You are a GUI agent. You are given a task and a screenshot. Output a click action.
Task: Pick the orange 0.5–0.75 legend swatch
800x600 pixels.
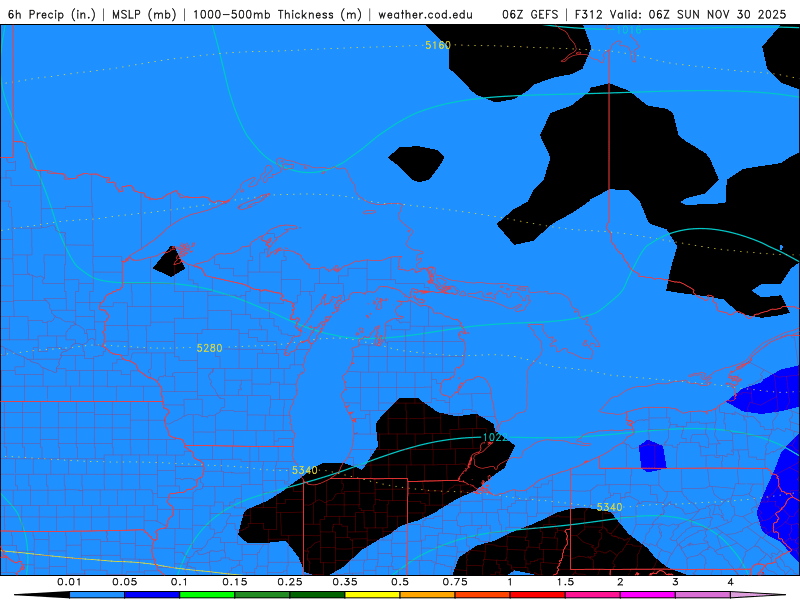tap(428, 595)
